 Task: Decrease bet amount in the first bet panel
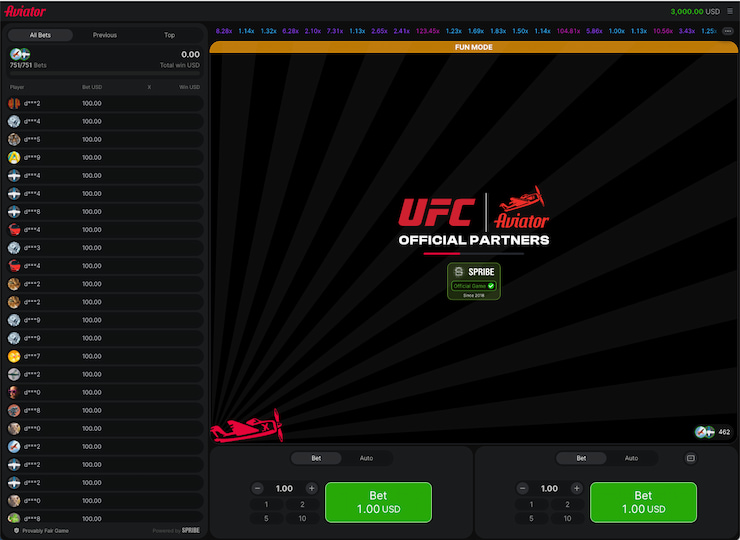click(x=257, y=489)
